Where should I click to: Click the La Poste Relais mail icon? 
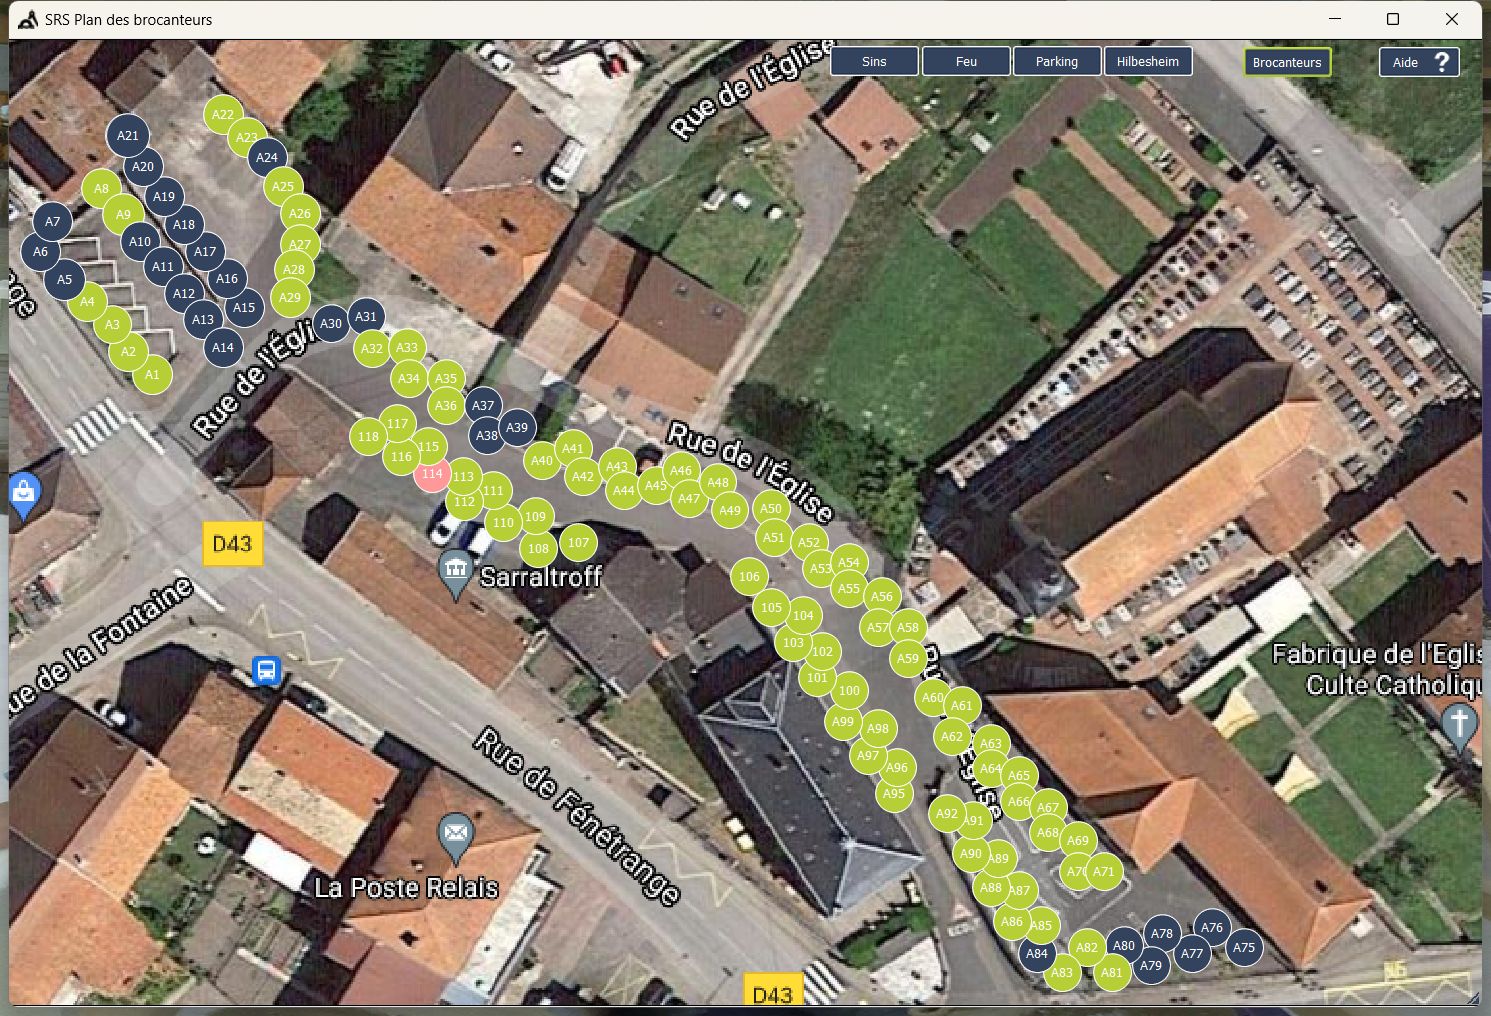tap(456, 838)
